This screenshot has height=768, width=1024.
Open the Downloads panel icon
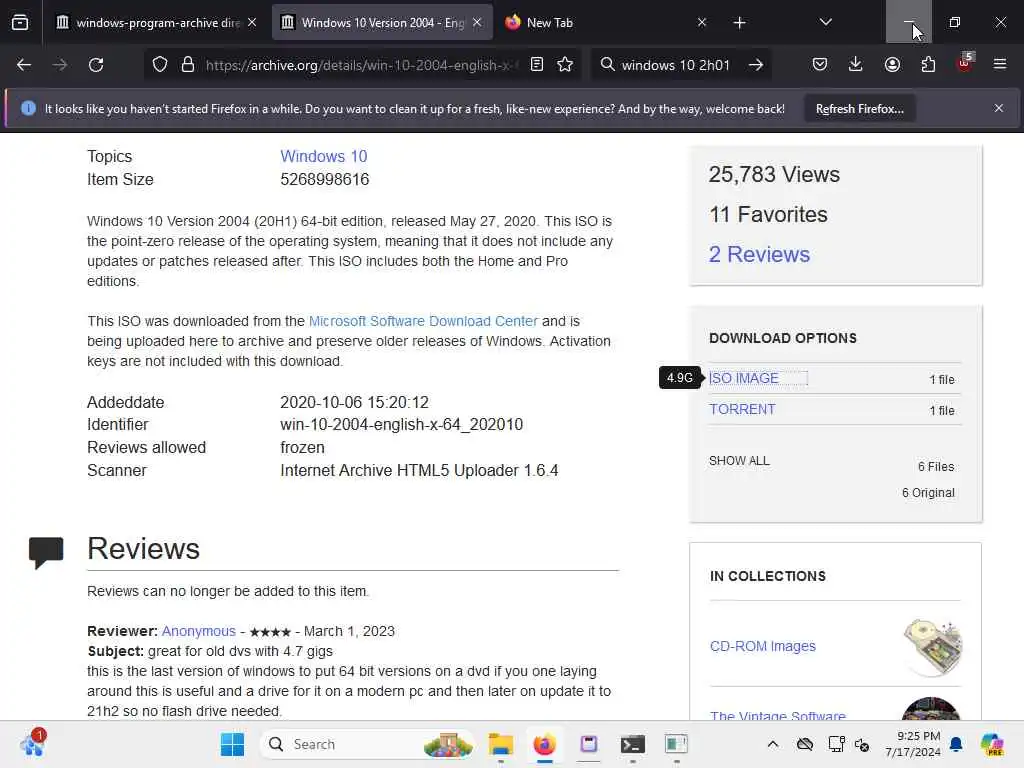[856, 64]
